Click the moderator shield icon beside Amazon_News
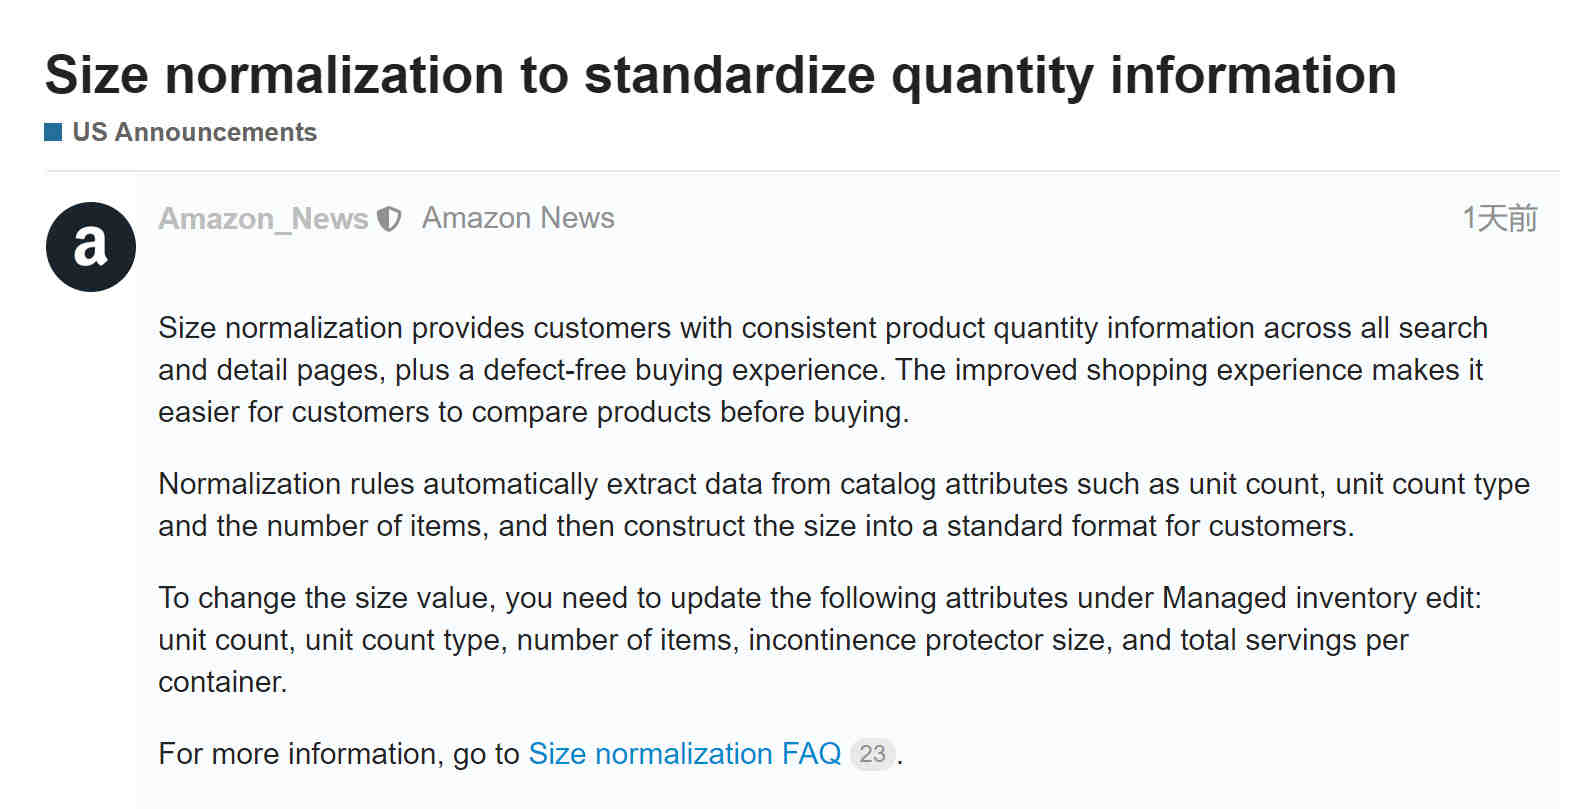This screenshot has height=809, width=1589. click(389, 219)
